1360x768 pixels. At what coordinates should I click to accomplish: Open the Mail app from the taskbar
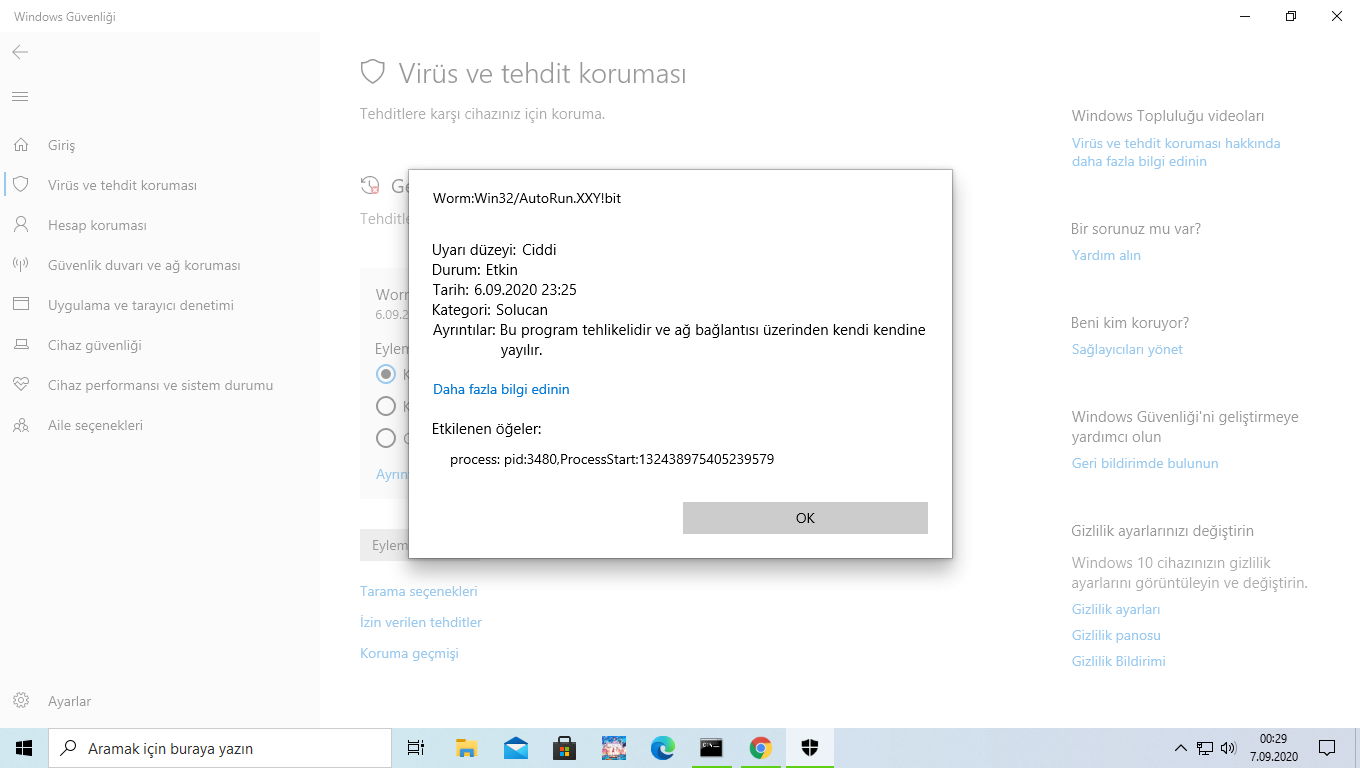point(515,748)
